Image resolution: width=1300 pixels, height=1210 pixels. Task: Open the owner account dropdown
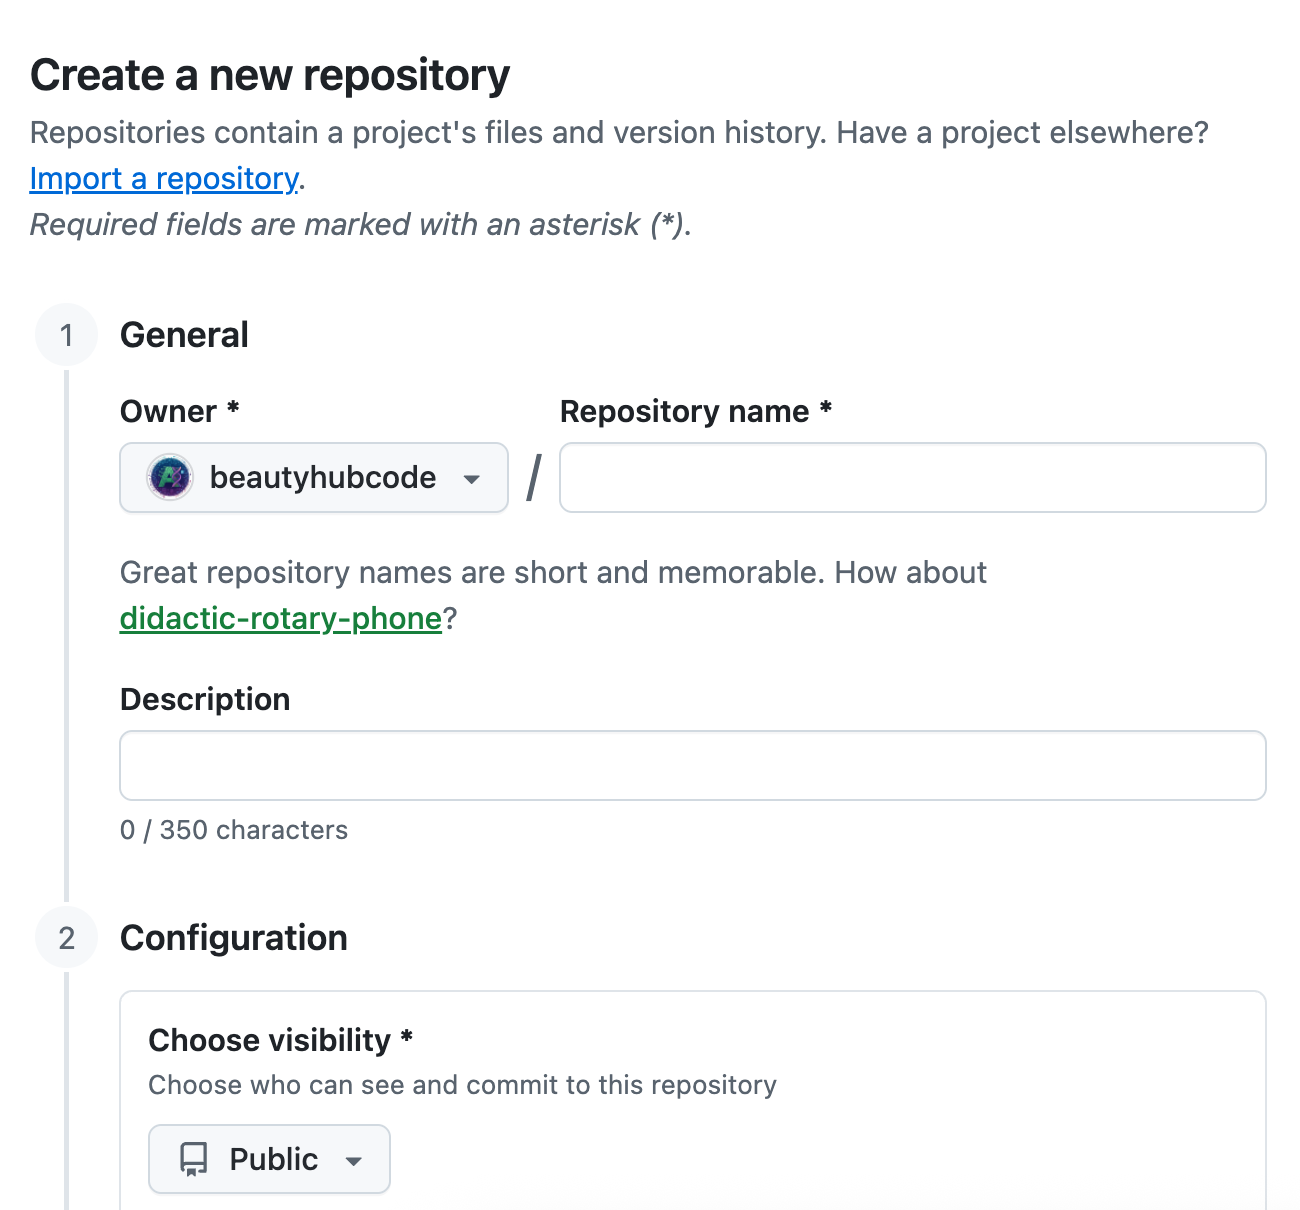pos(313,477)
